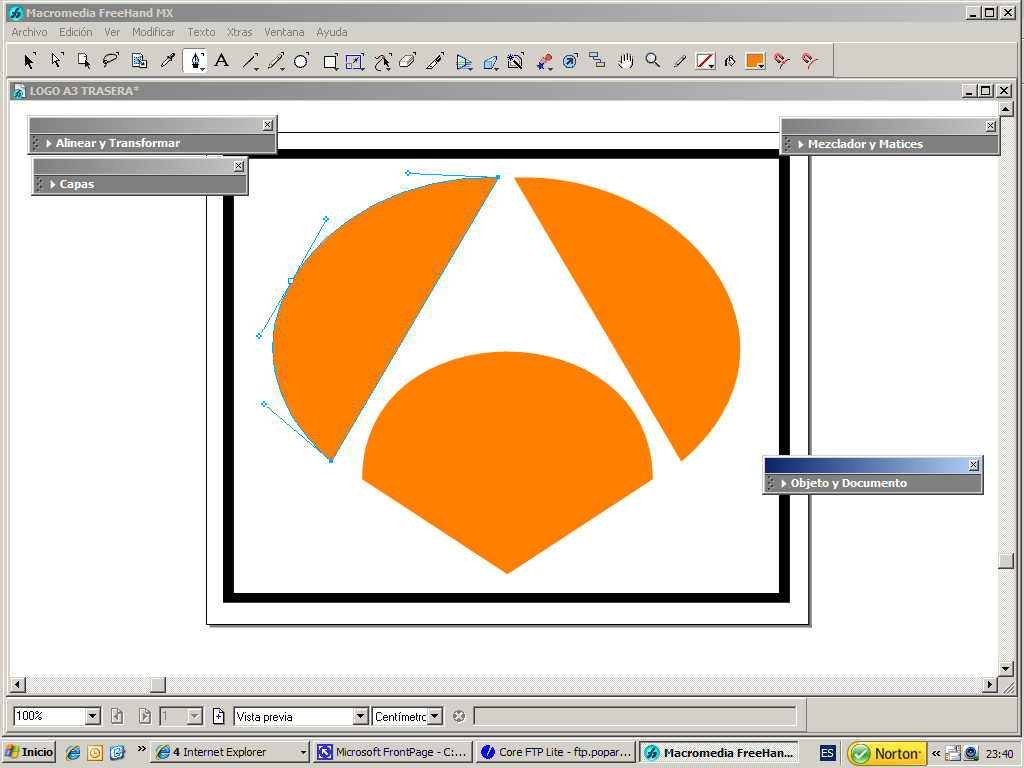
Task: Select the Pointer tool
Action: 29,61
